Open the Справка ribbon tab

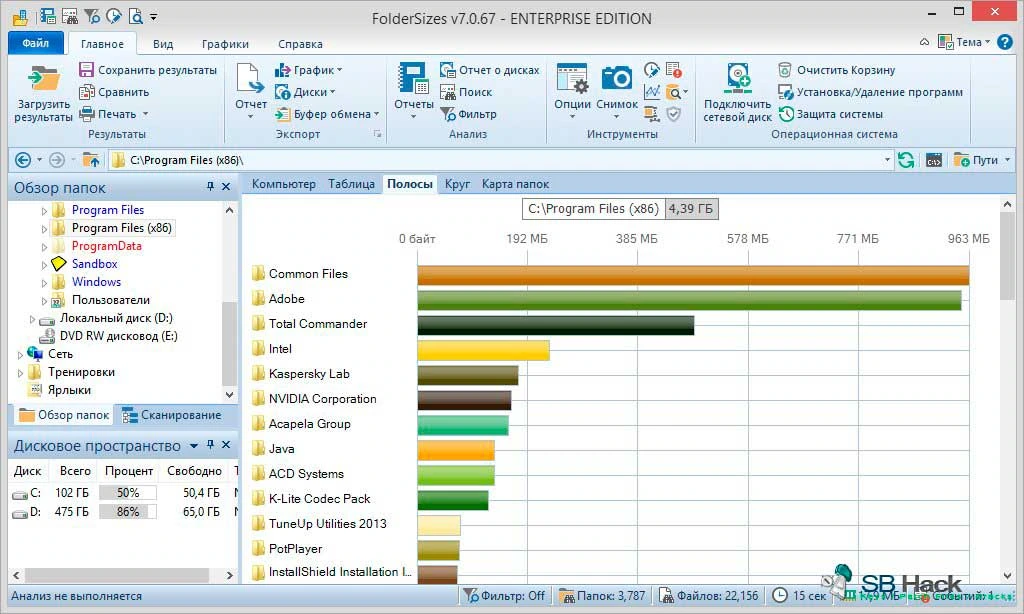coord(300,44)
